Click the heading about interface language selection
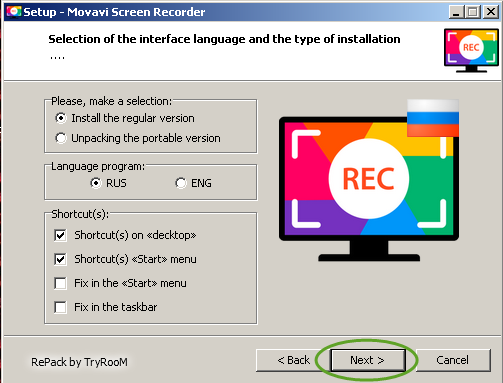Image resolution: width=503 pixels, height=383 pixels. [224, 39]
